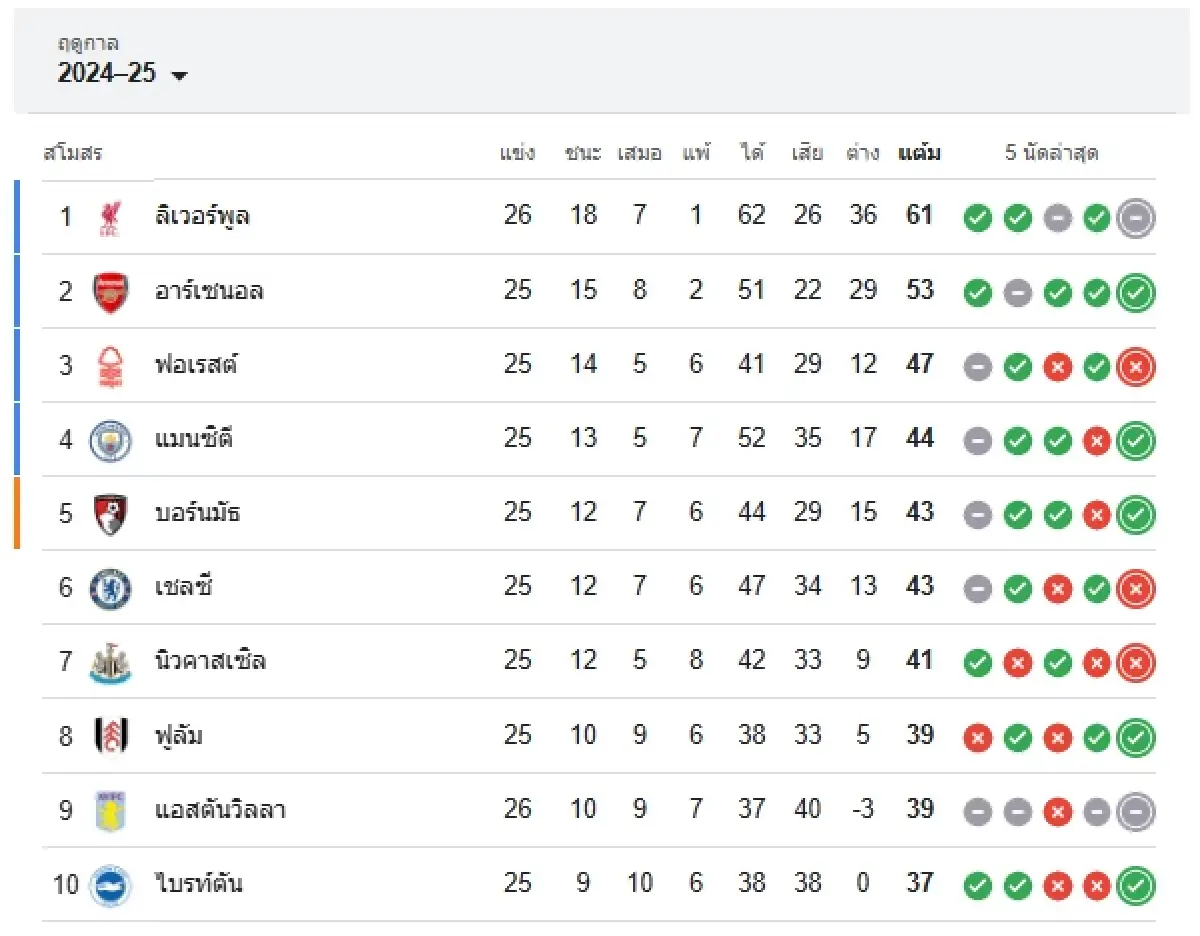Click the สโมสร club column header
1200x936 pixels.
pyautogui.click(x=73, y=154)
